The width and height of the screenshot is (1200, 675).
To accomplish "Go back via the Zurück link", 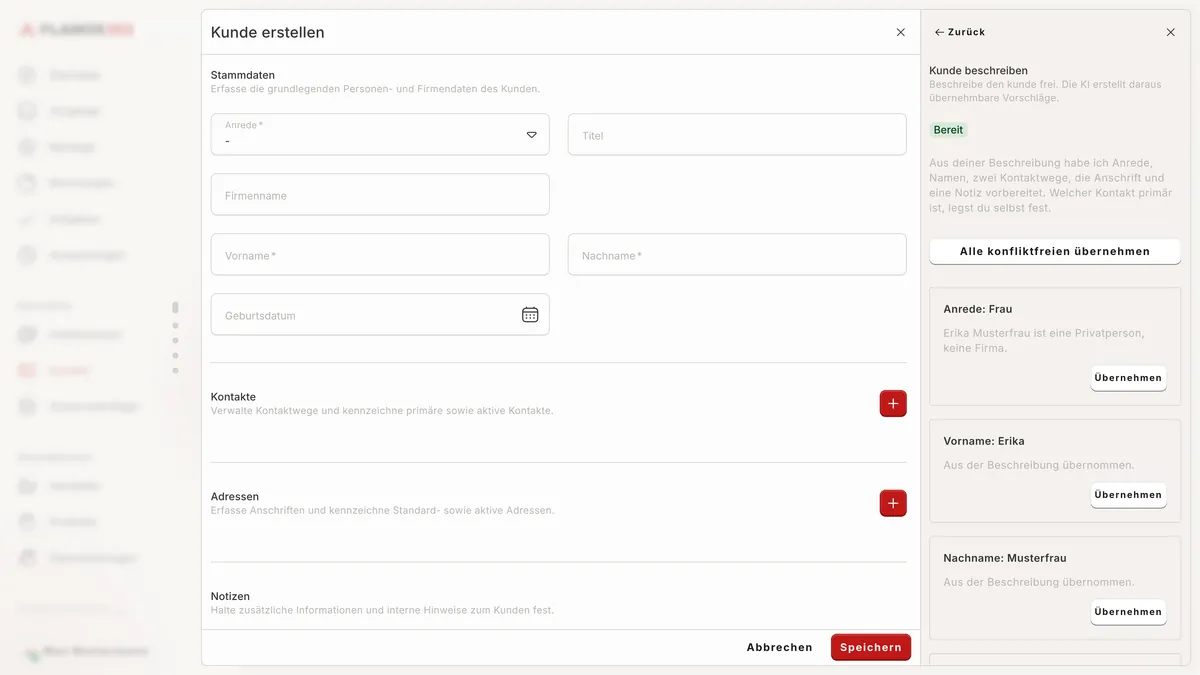I will (960, 32).
